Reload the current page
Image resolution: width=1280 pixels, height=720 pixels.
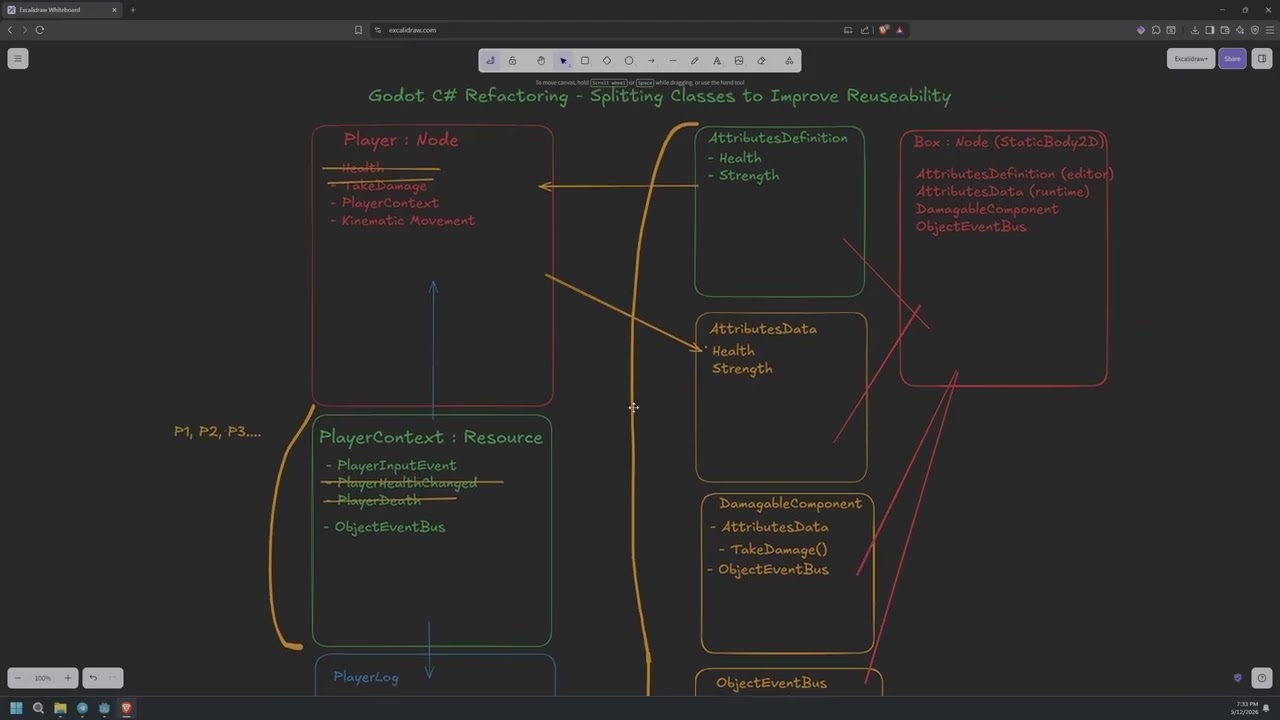point(40,30)
